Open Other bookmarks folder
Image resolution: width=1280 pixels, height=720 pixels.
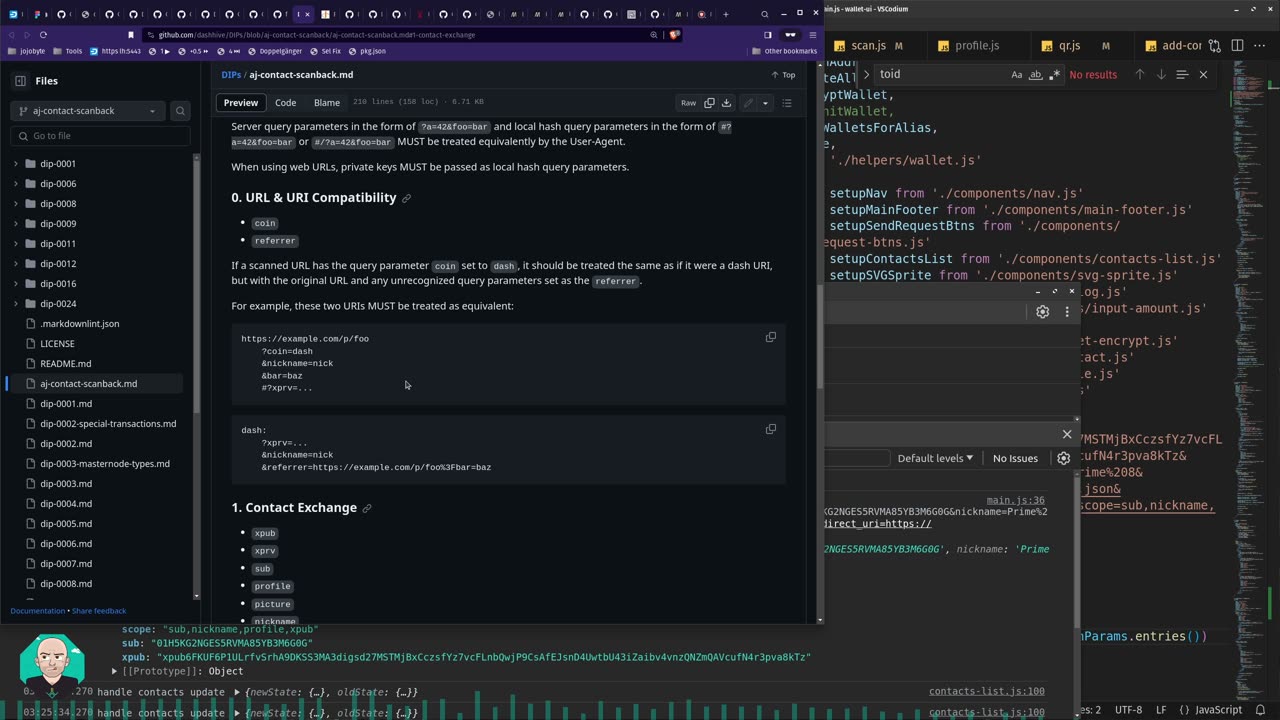coord(784,51)
